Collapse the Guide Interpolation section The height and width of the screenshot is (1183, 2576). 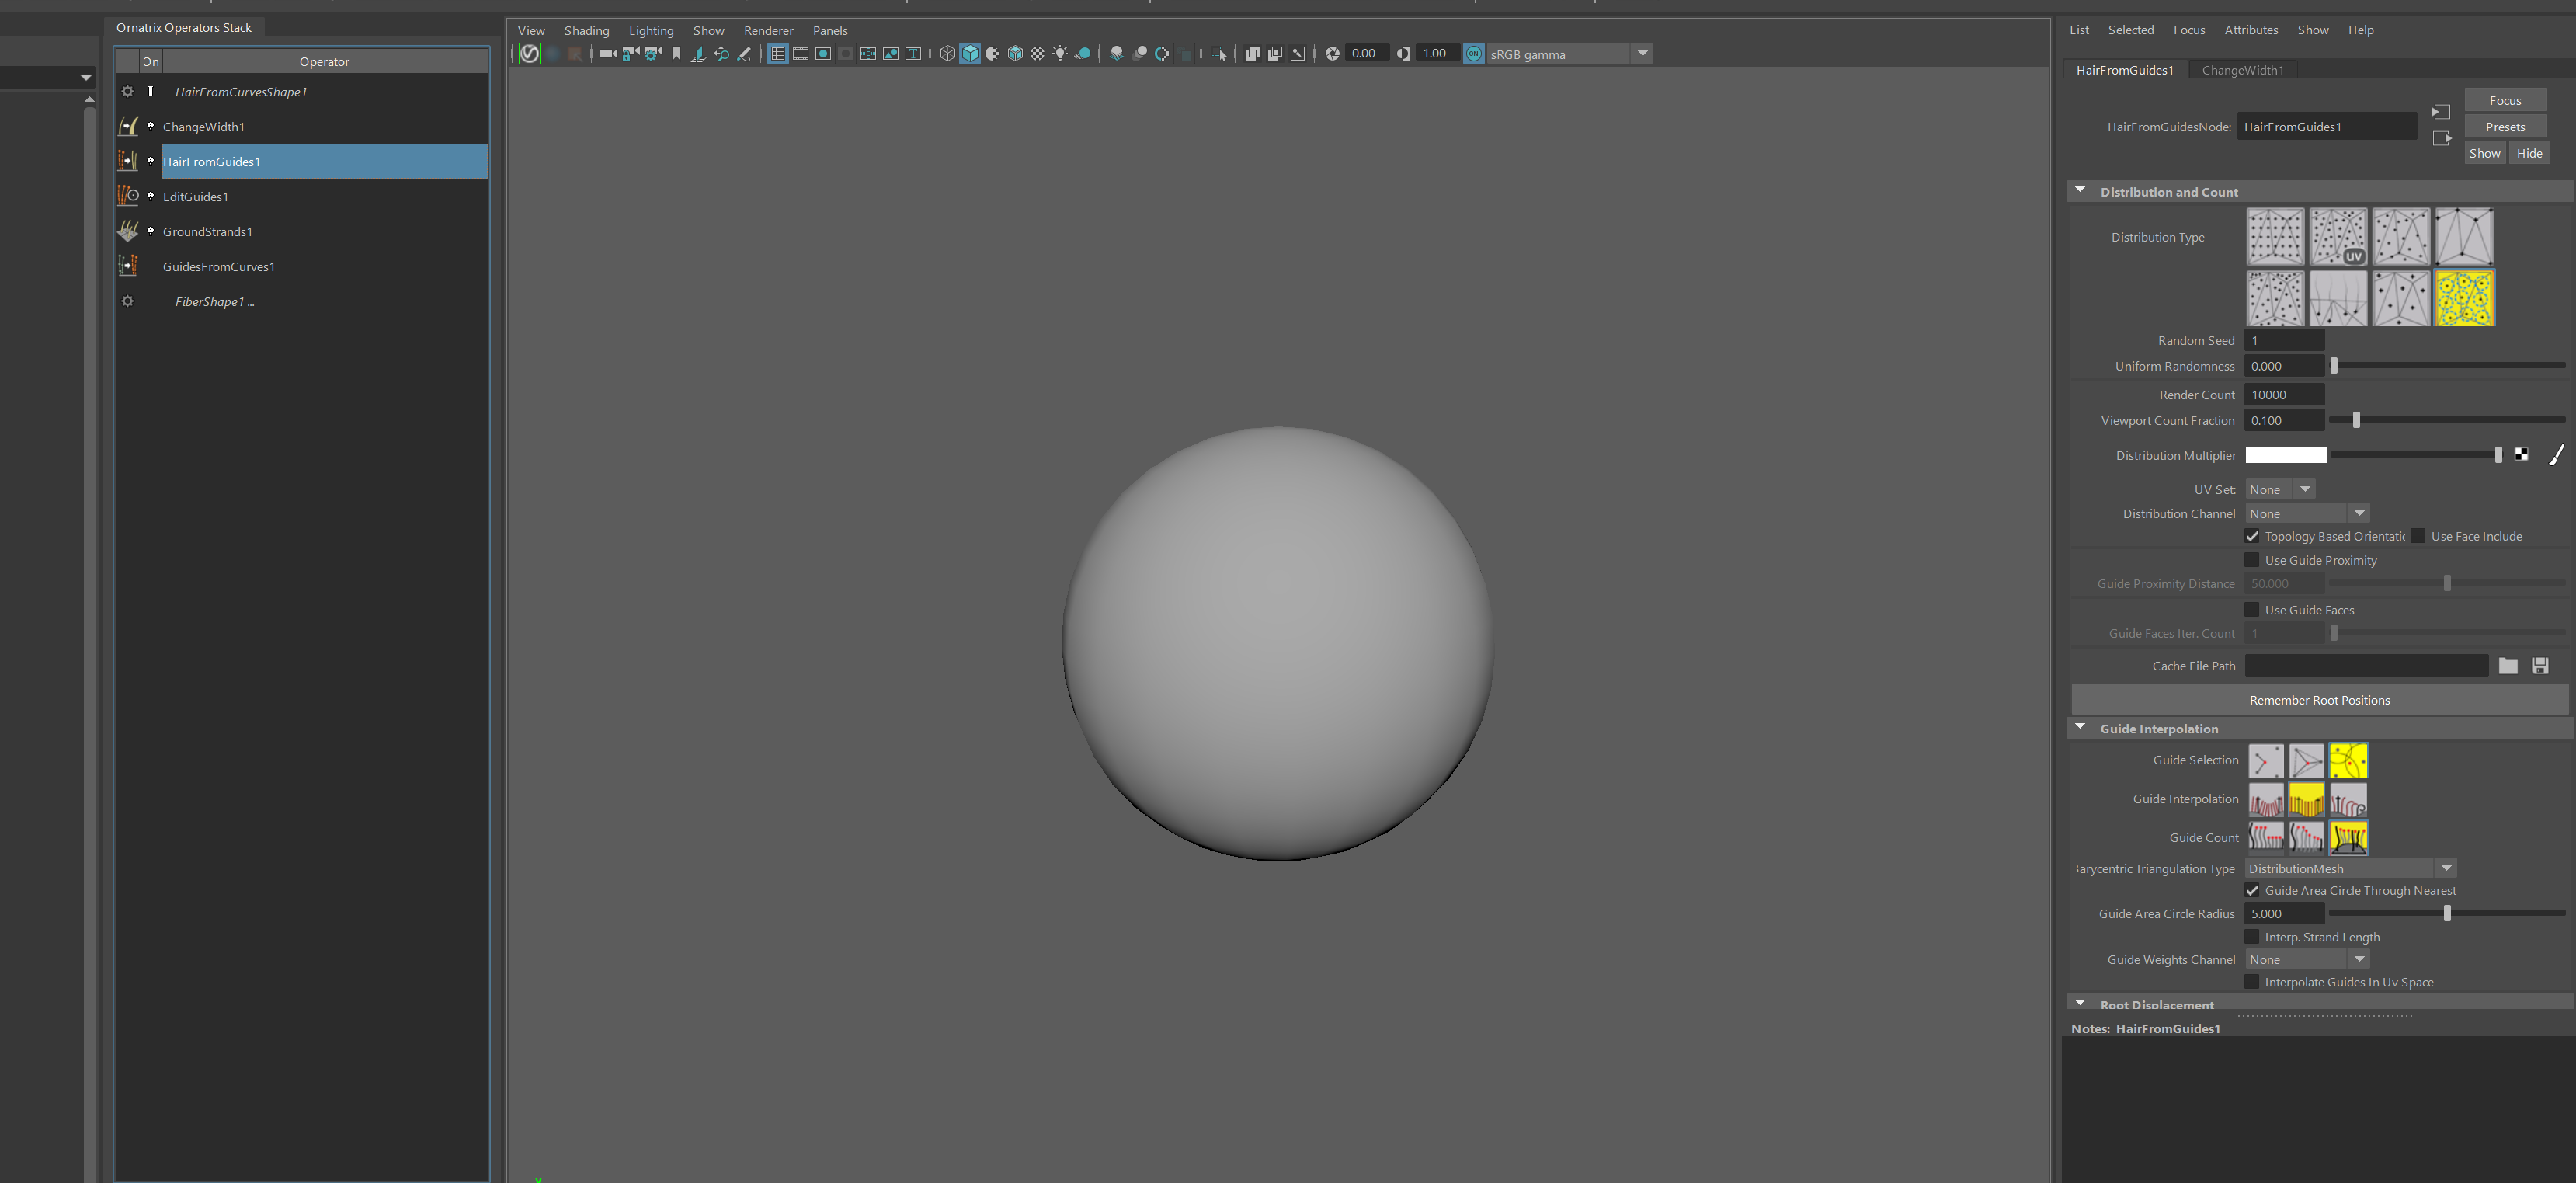tap(2080, 728)
